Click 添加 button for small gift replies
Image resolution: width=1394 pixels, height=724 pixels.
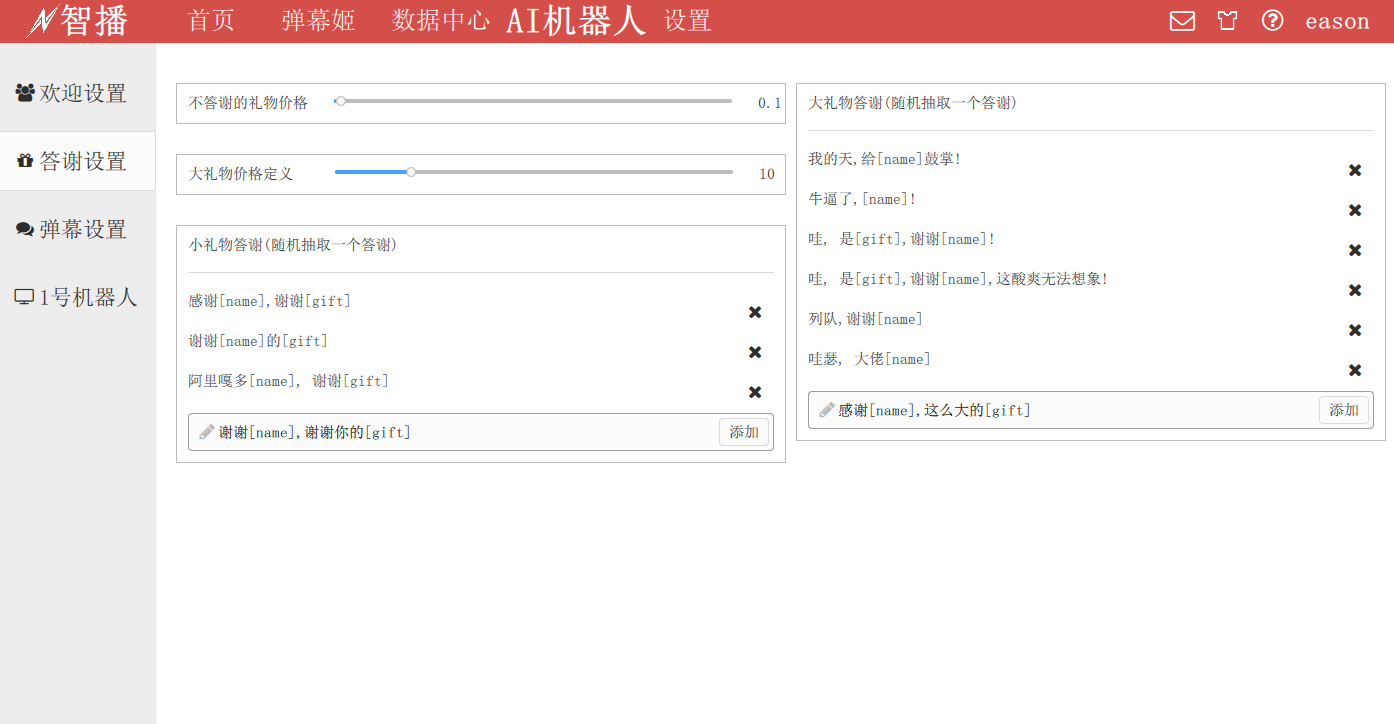744,432
